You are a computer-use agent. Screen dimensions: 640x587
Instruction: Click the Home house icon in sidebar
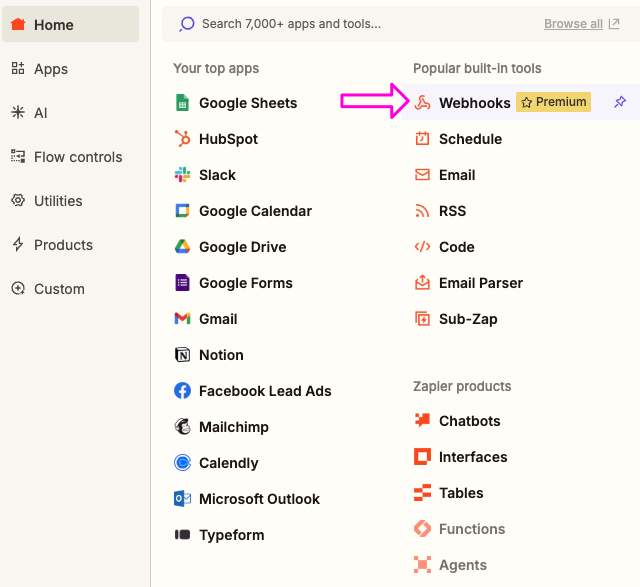pos(18,24)
